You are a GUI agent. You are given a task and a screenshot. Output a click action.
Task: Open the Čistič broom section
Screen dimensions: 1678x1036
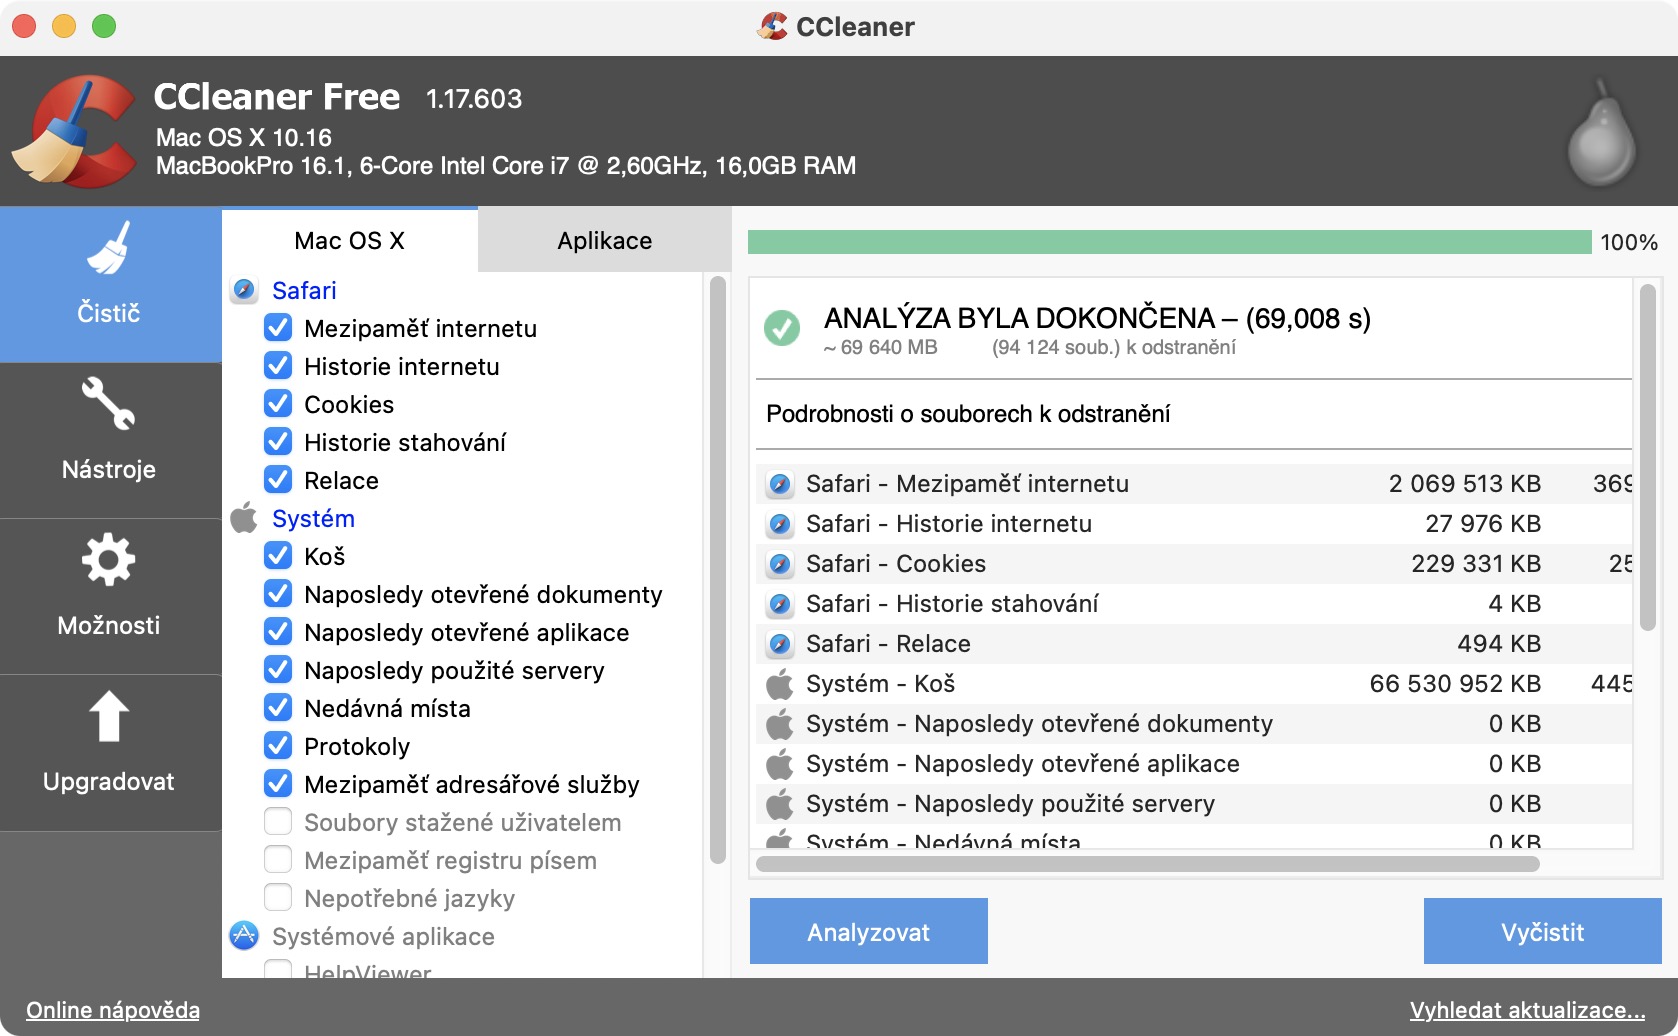[109, 283]
